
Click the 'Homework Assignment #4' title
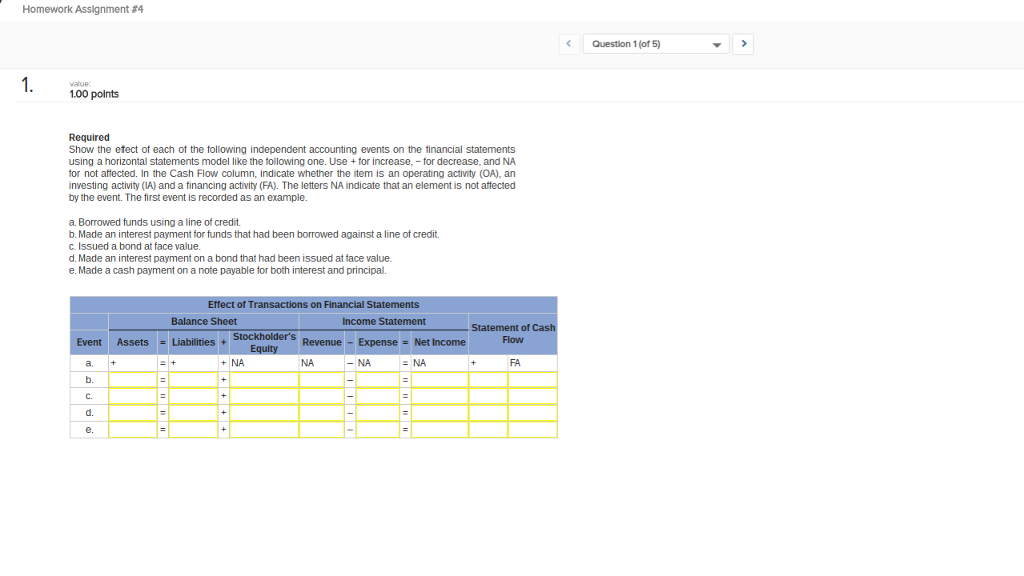83,9
